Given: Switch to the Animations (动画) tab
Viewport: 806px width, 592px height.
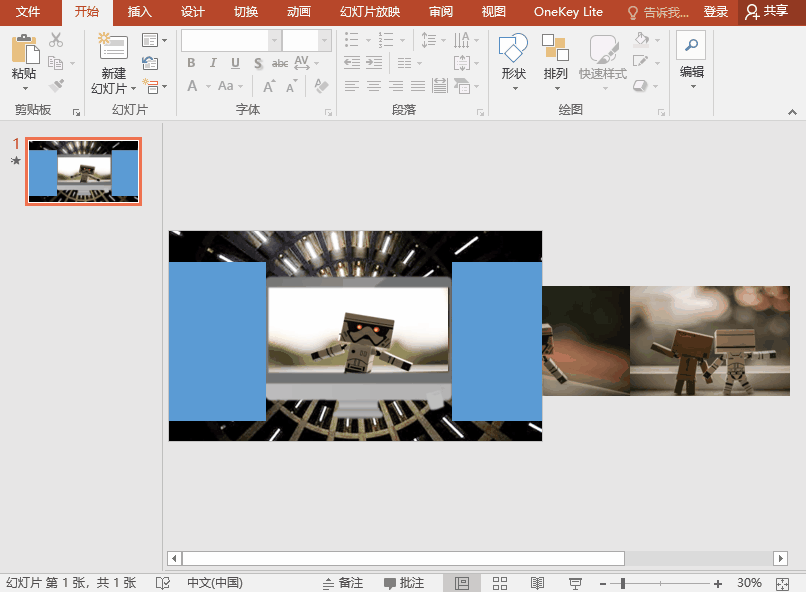Looking at the screenshot, I should (x=298, y=12).
